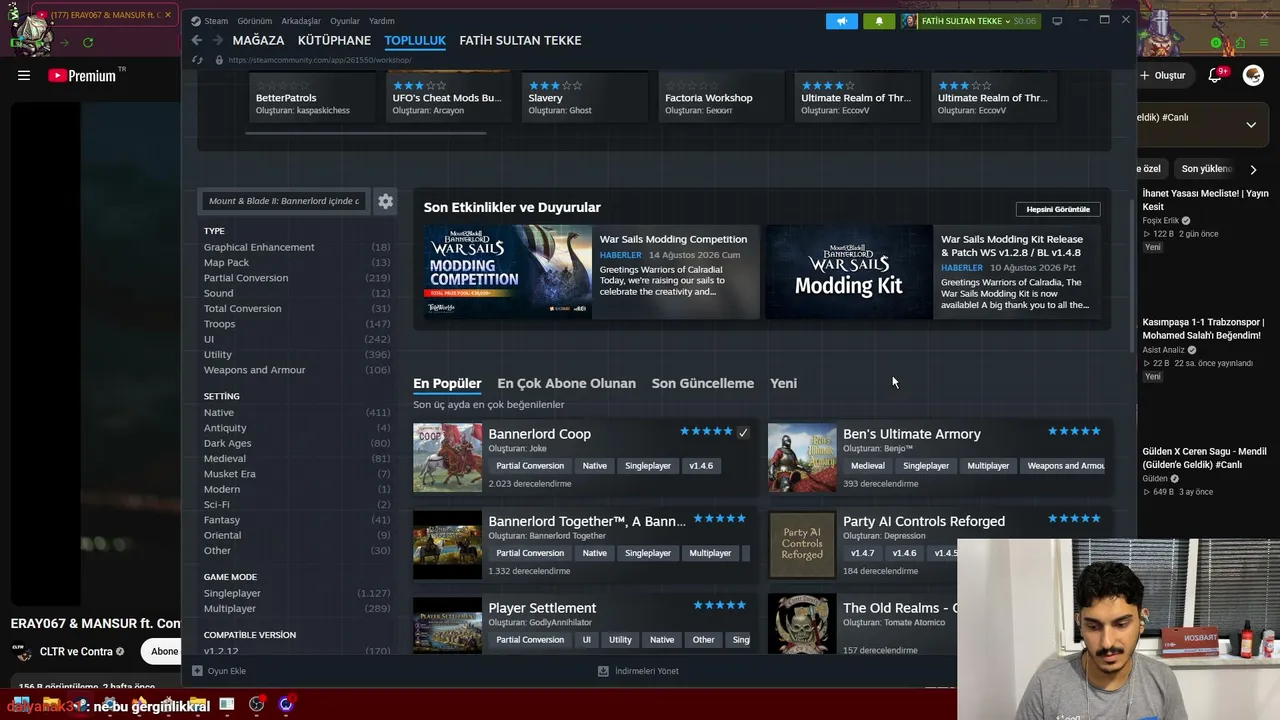The image size is (1280, 720).
Task: Open the Oyunlar menu
Action: pyautogui.click(x=345, y=21)
